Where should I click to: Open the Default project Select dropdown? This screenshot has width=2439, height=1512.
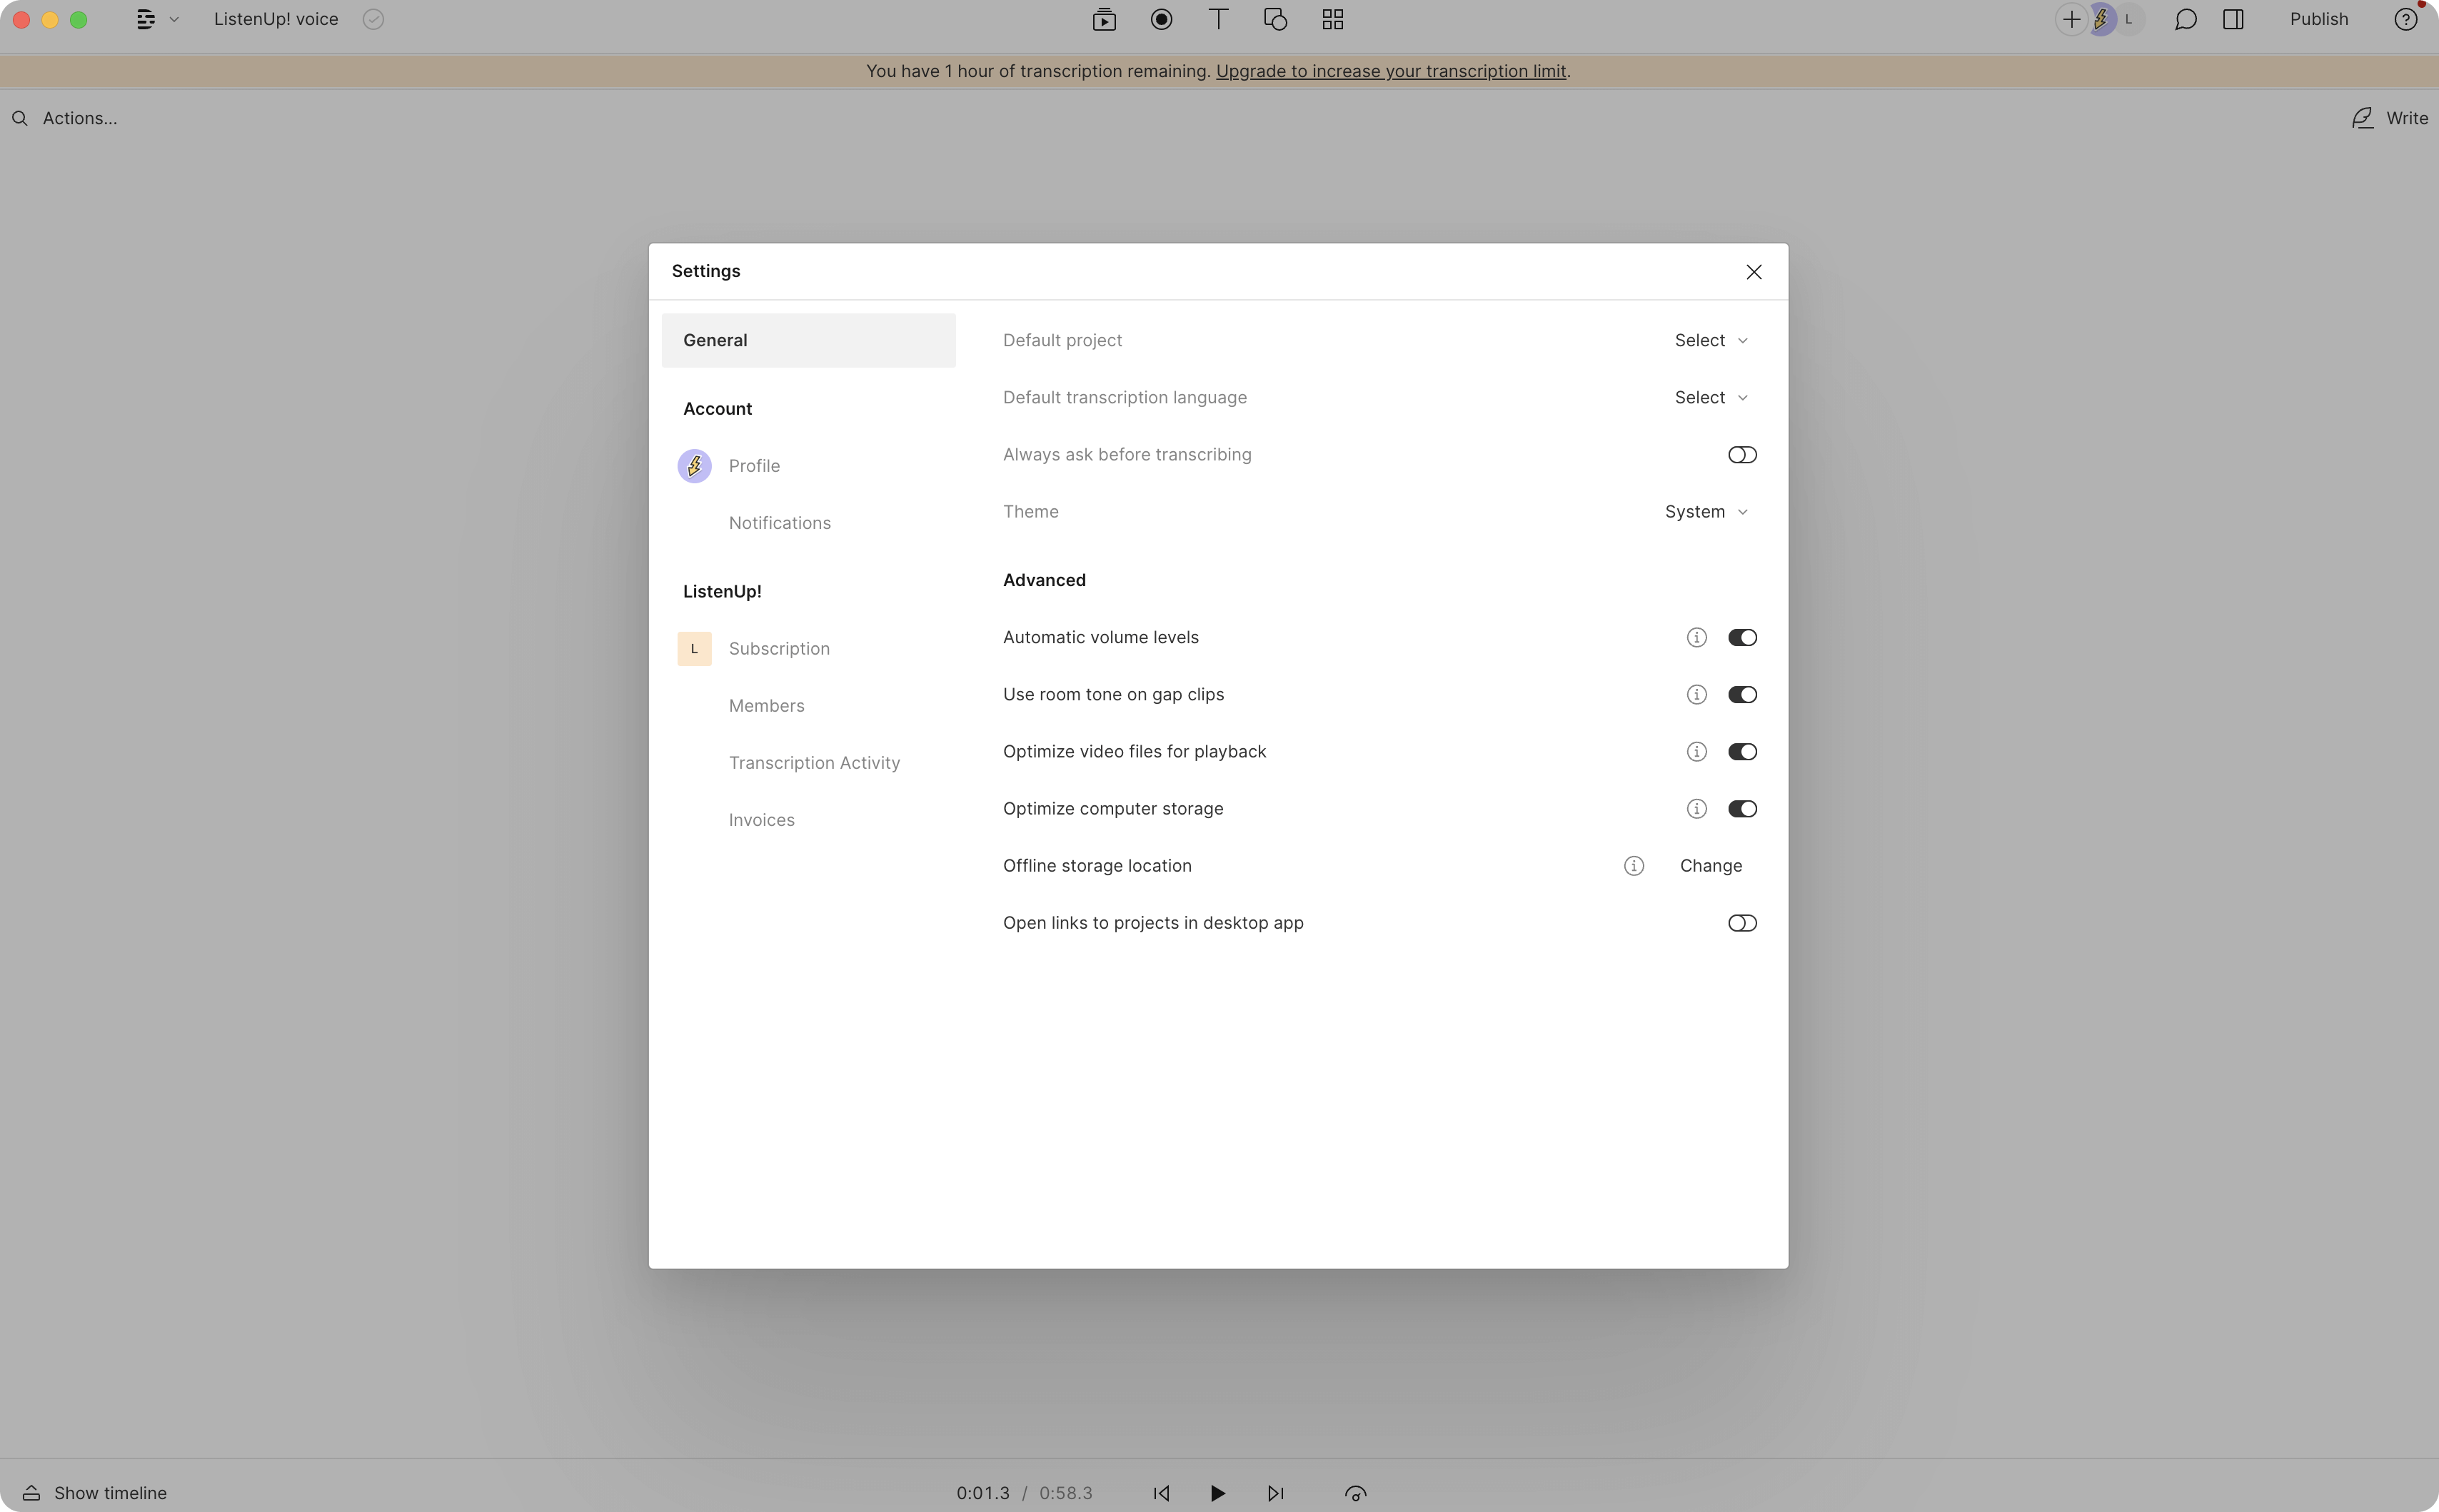point(1711,340)
